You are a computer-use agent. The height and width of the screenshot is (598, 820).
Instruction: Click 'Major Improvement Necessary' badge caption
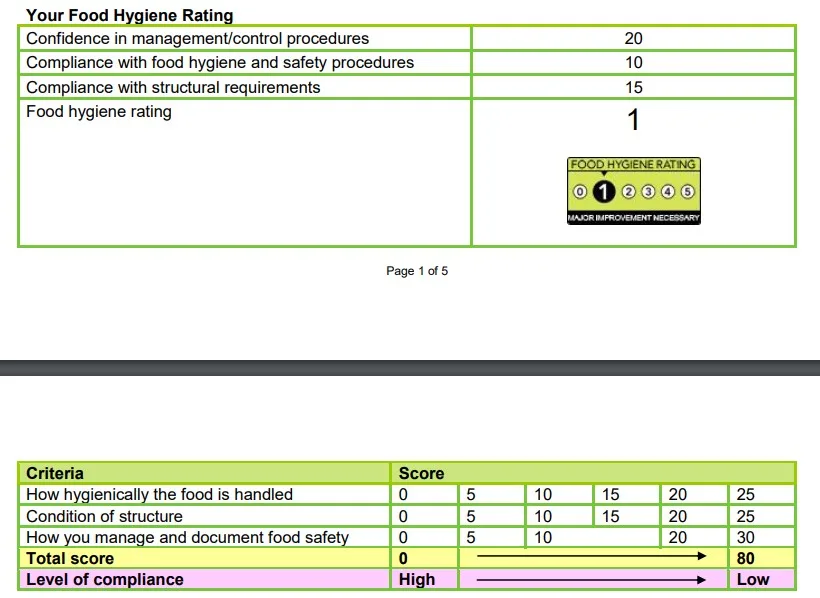[x=633, y=218]
